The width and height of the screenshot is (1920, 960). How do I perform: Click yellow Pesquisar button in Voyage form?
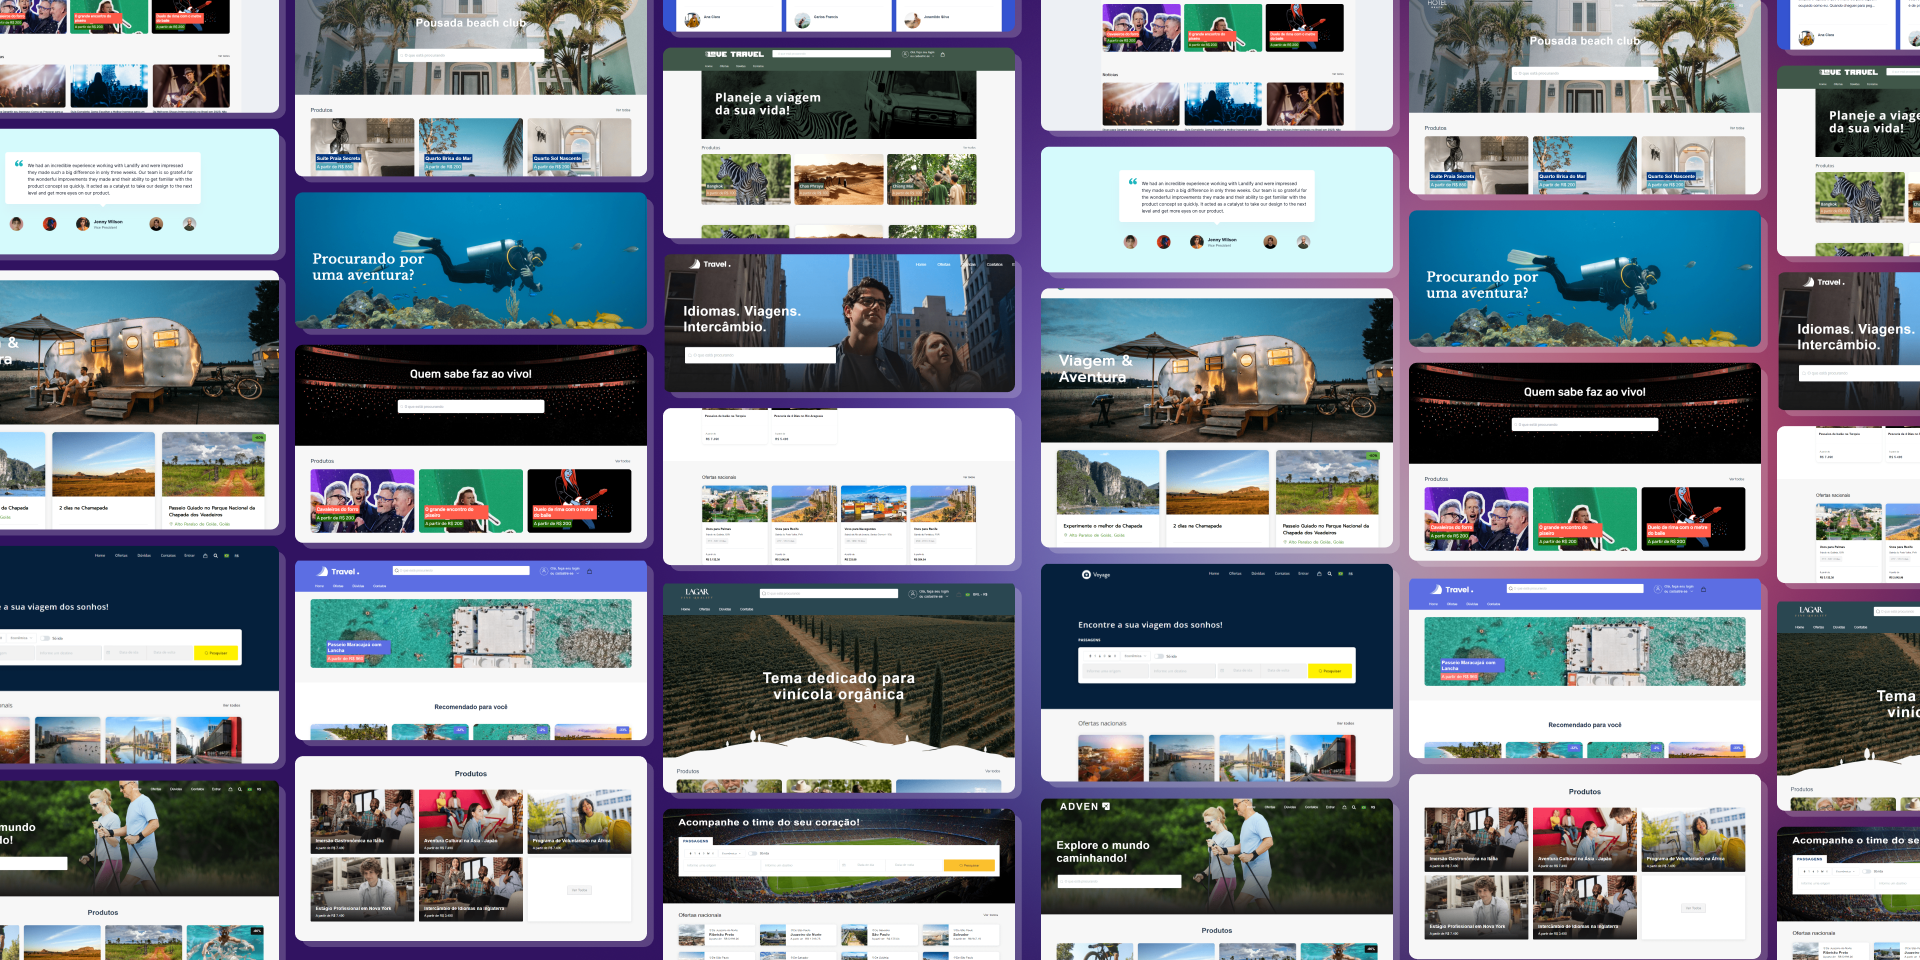(1330, 671)
